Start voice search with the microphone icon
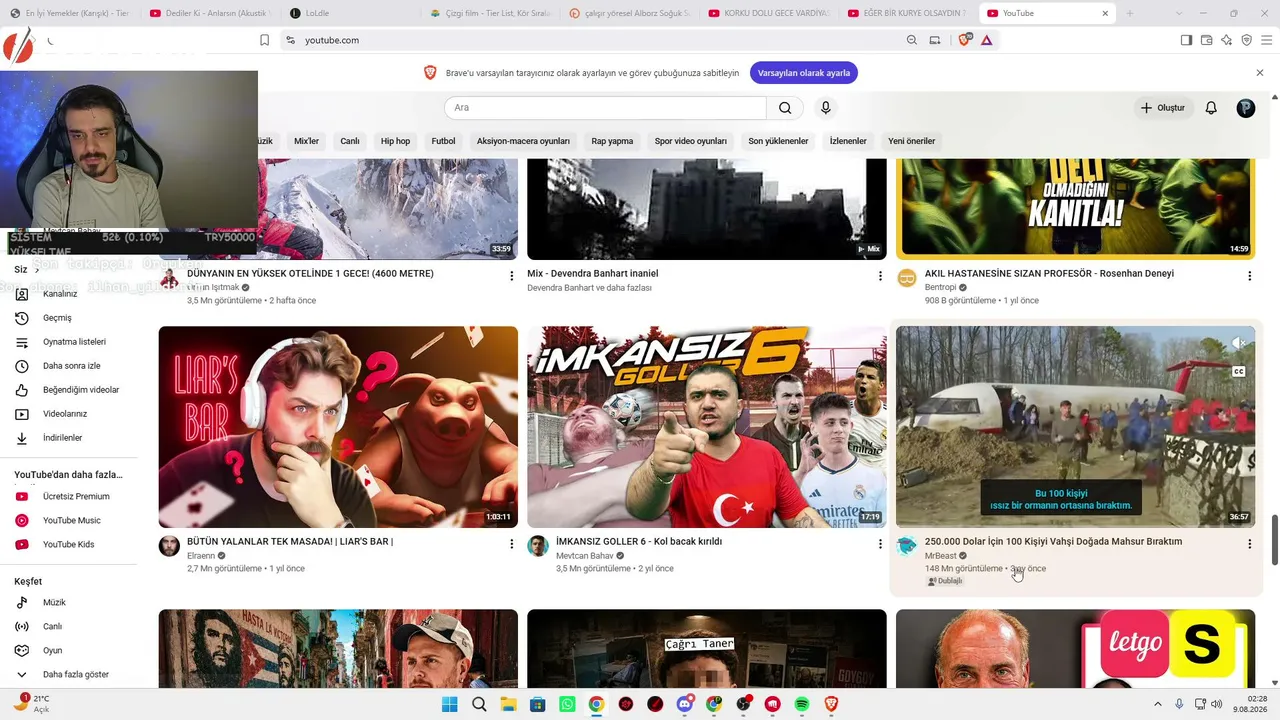Screen dimensions: 1280x720 point(825,108)
